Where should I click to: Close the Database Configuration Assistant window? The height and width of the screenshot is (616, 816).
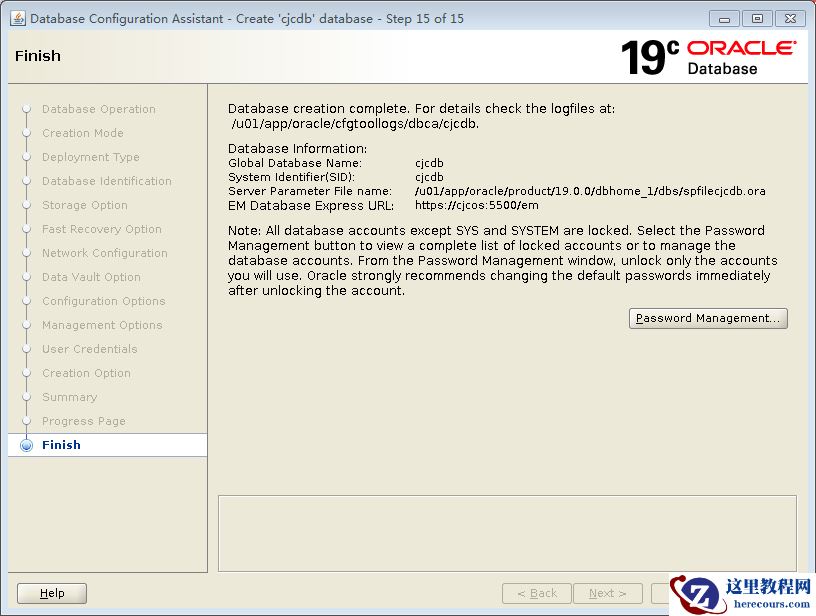coord(790,19)
